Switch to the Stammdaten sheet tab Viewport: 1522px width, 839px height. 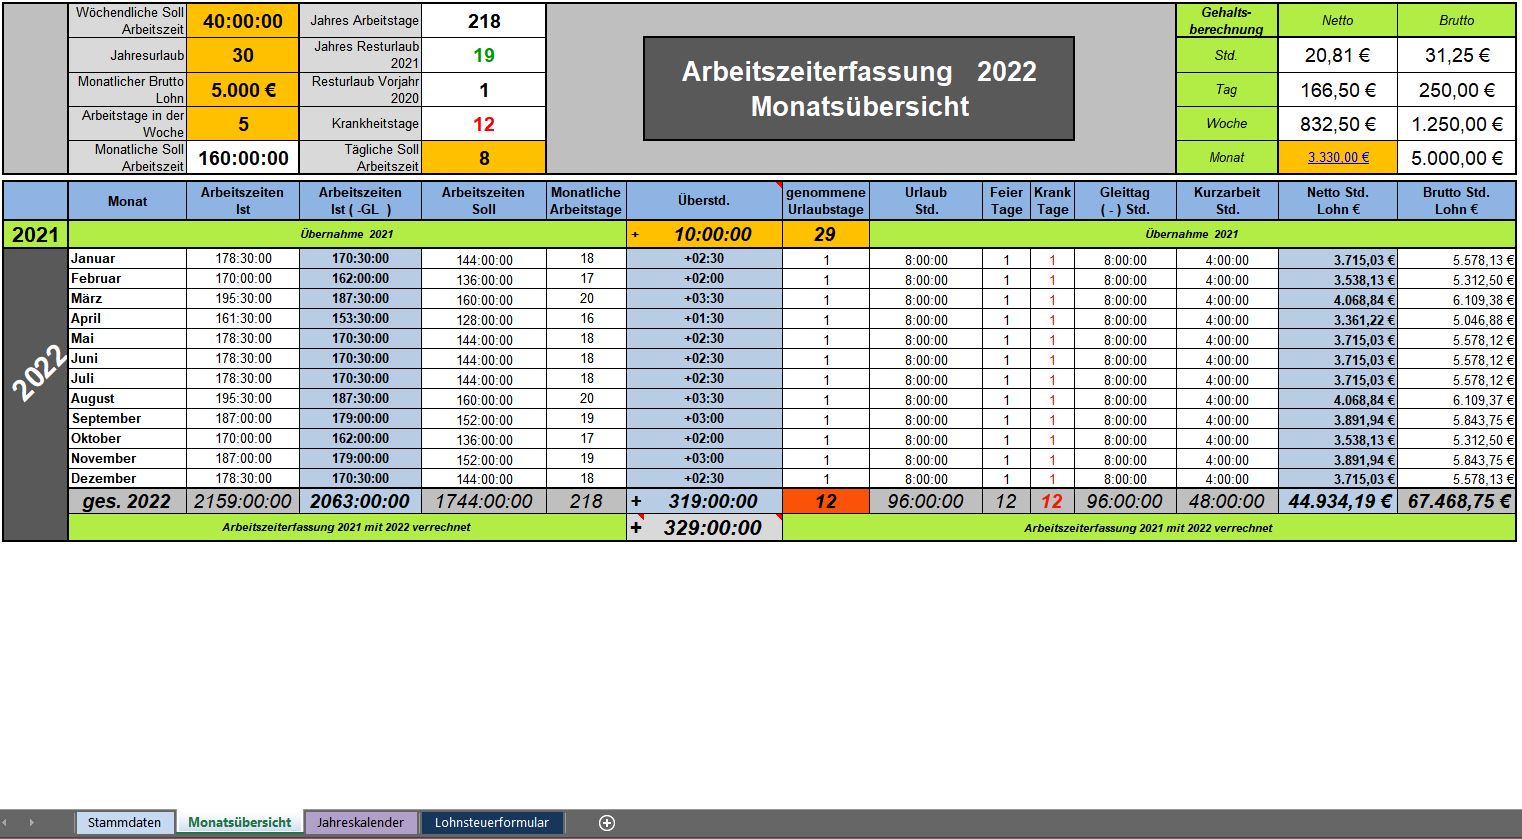pos(124,822)
